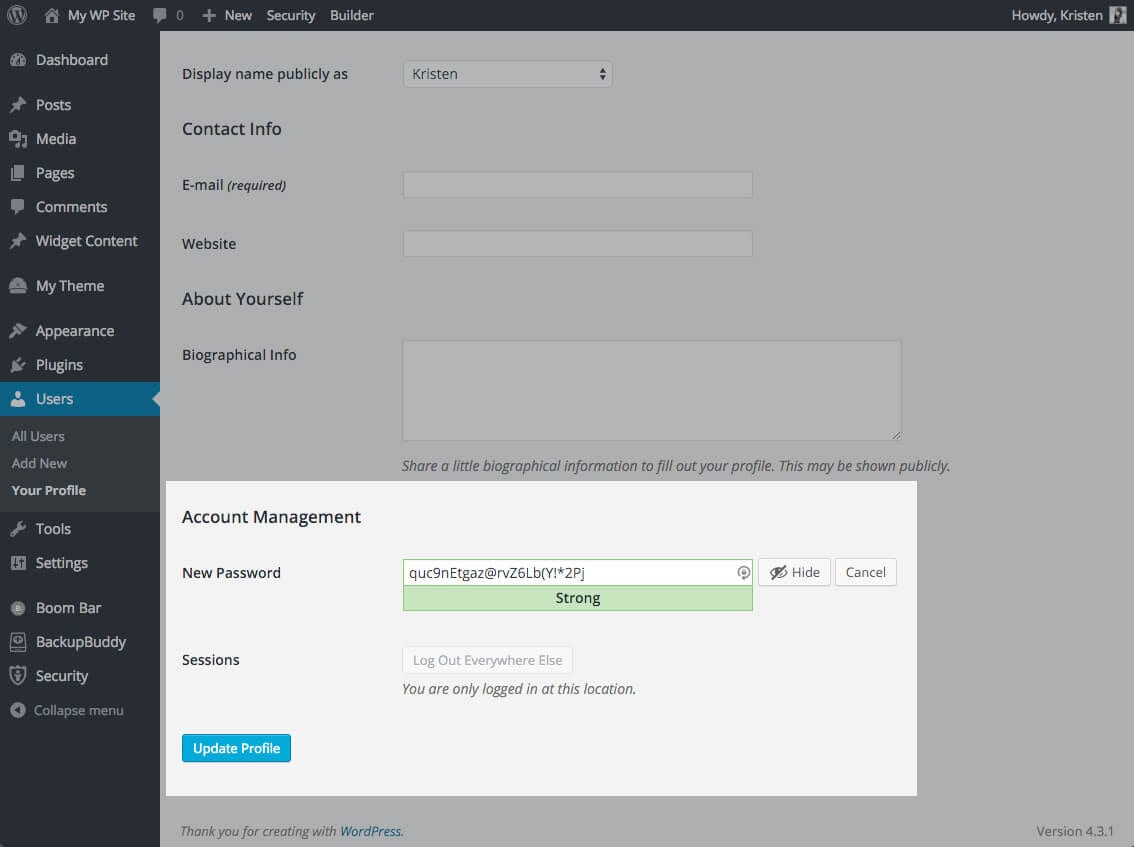Click the Strong password strength indicator
Viewport: 1134px width, 847px height.
click(x=578, y=598)
